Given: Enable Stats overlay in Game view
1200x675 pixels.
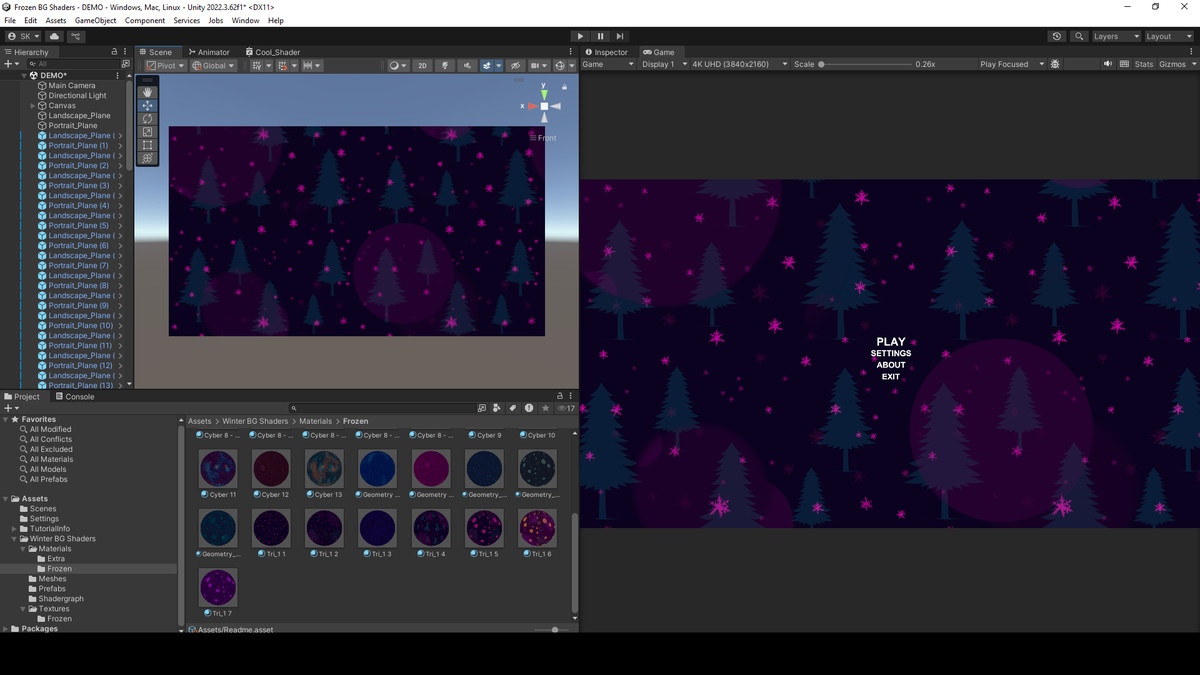Looking at the screenshot, I should tap(1143, 64).
